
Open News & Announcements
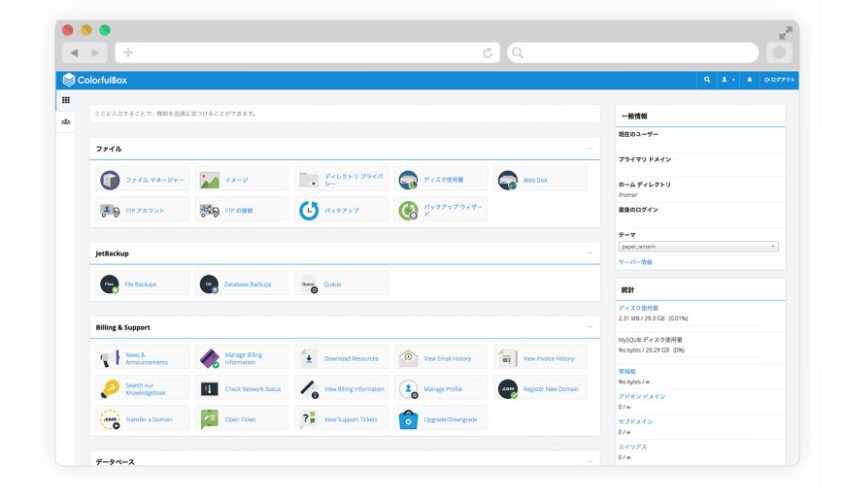pos(142,358)
